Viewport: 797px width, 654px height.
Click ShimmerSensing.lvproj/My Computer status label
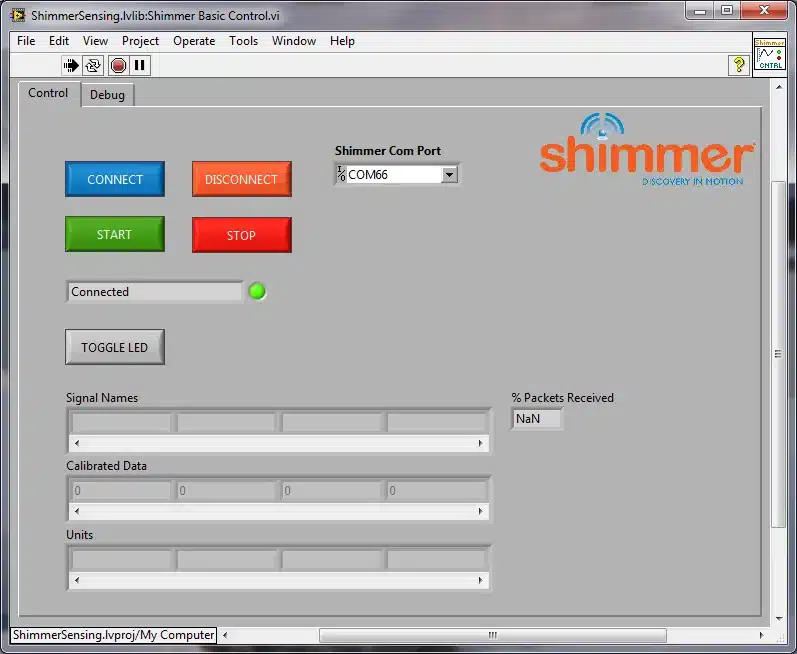[x=113, y=635]
